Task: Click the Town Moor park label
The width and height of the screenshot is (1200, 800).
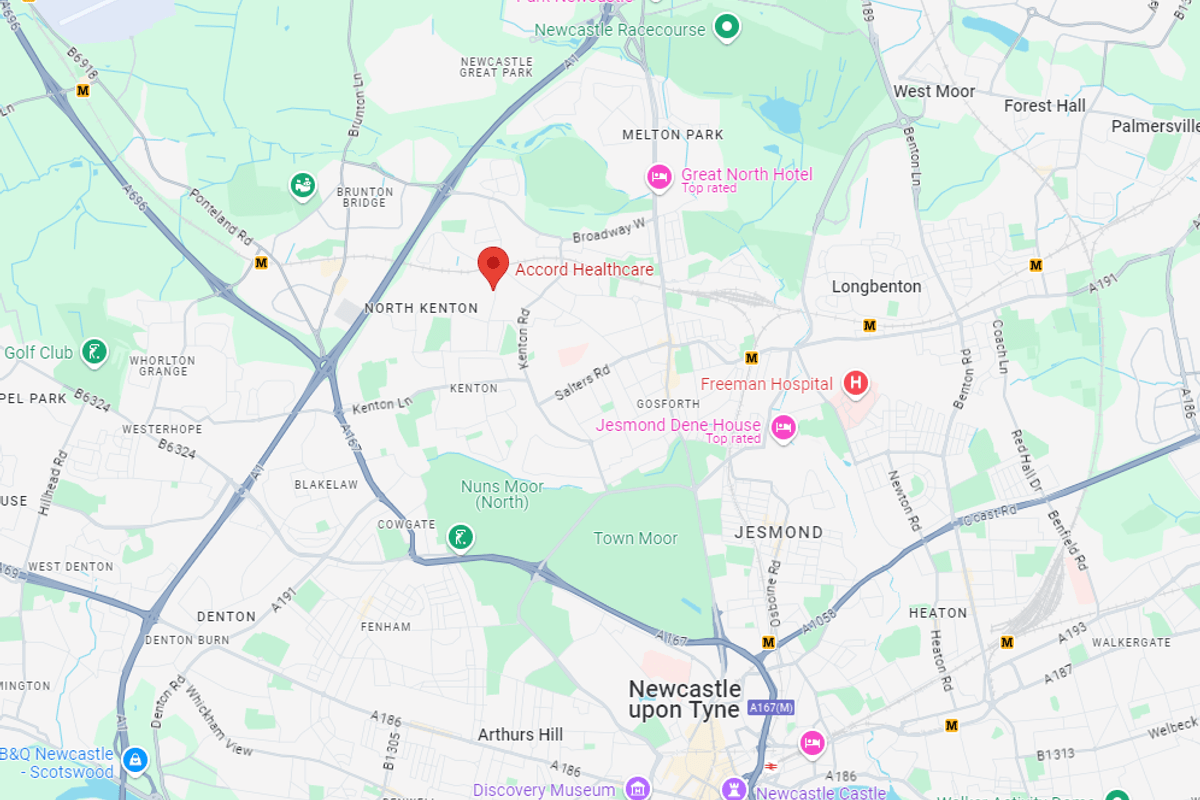Action: [635, 538]
